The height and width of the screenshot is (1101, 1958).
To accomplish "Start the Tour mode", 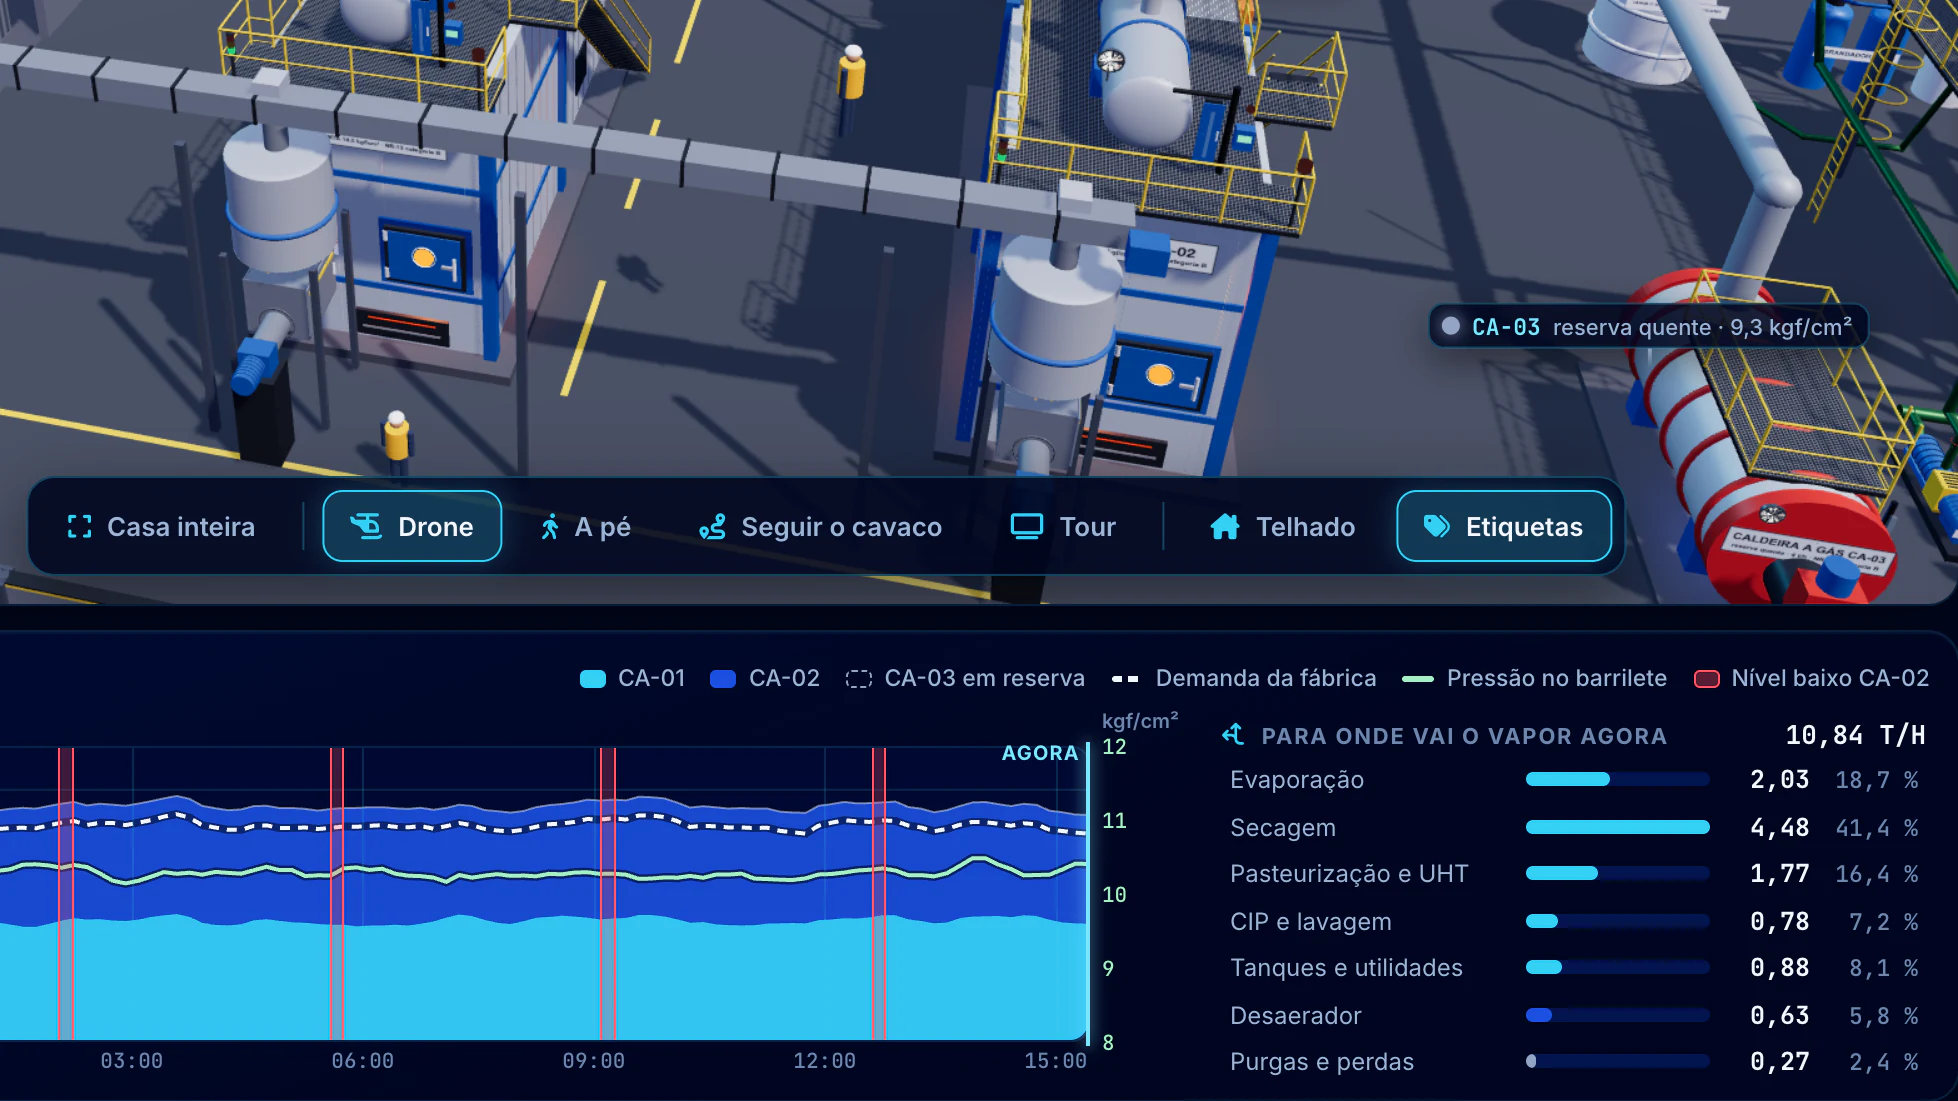I will pos(1063,527).
